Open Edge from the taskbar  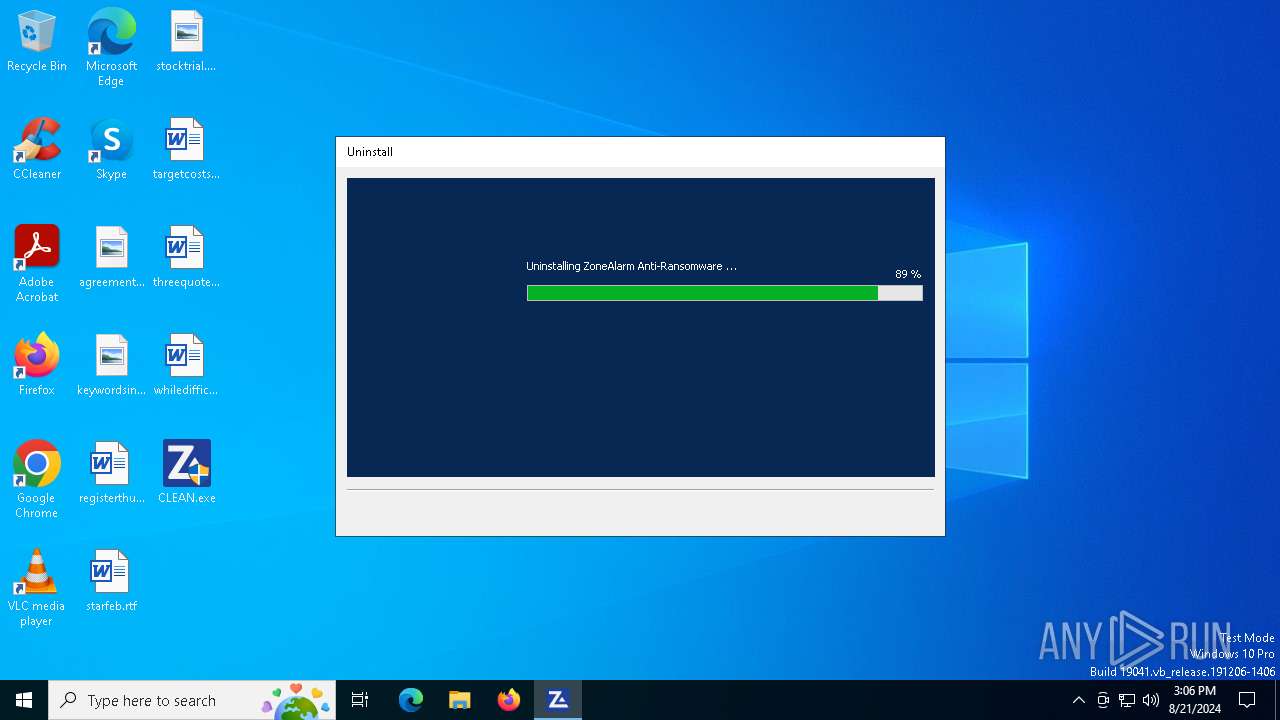point(411,700)
